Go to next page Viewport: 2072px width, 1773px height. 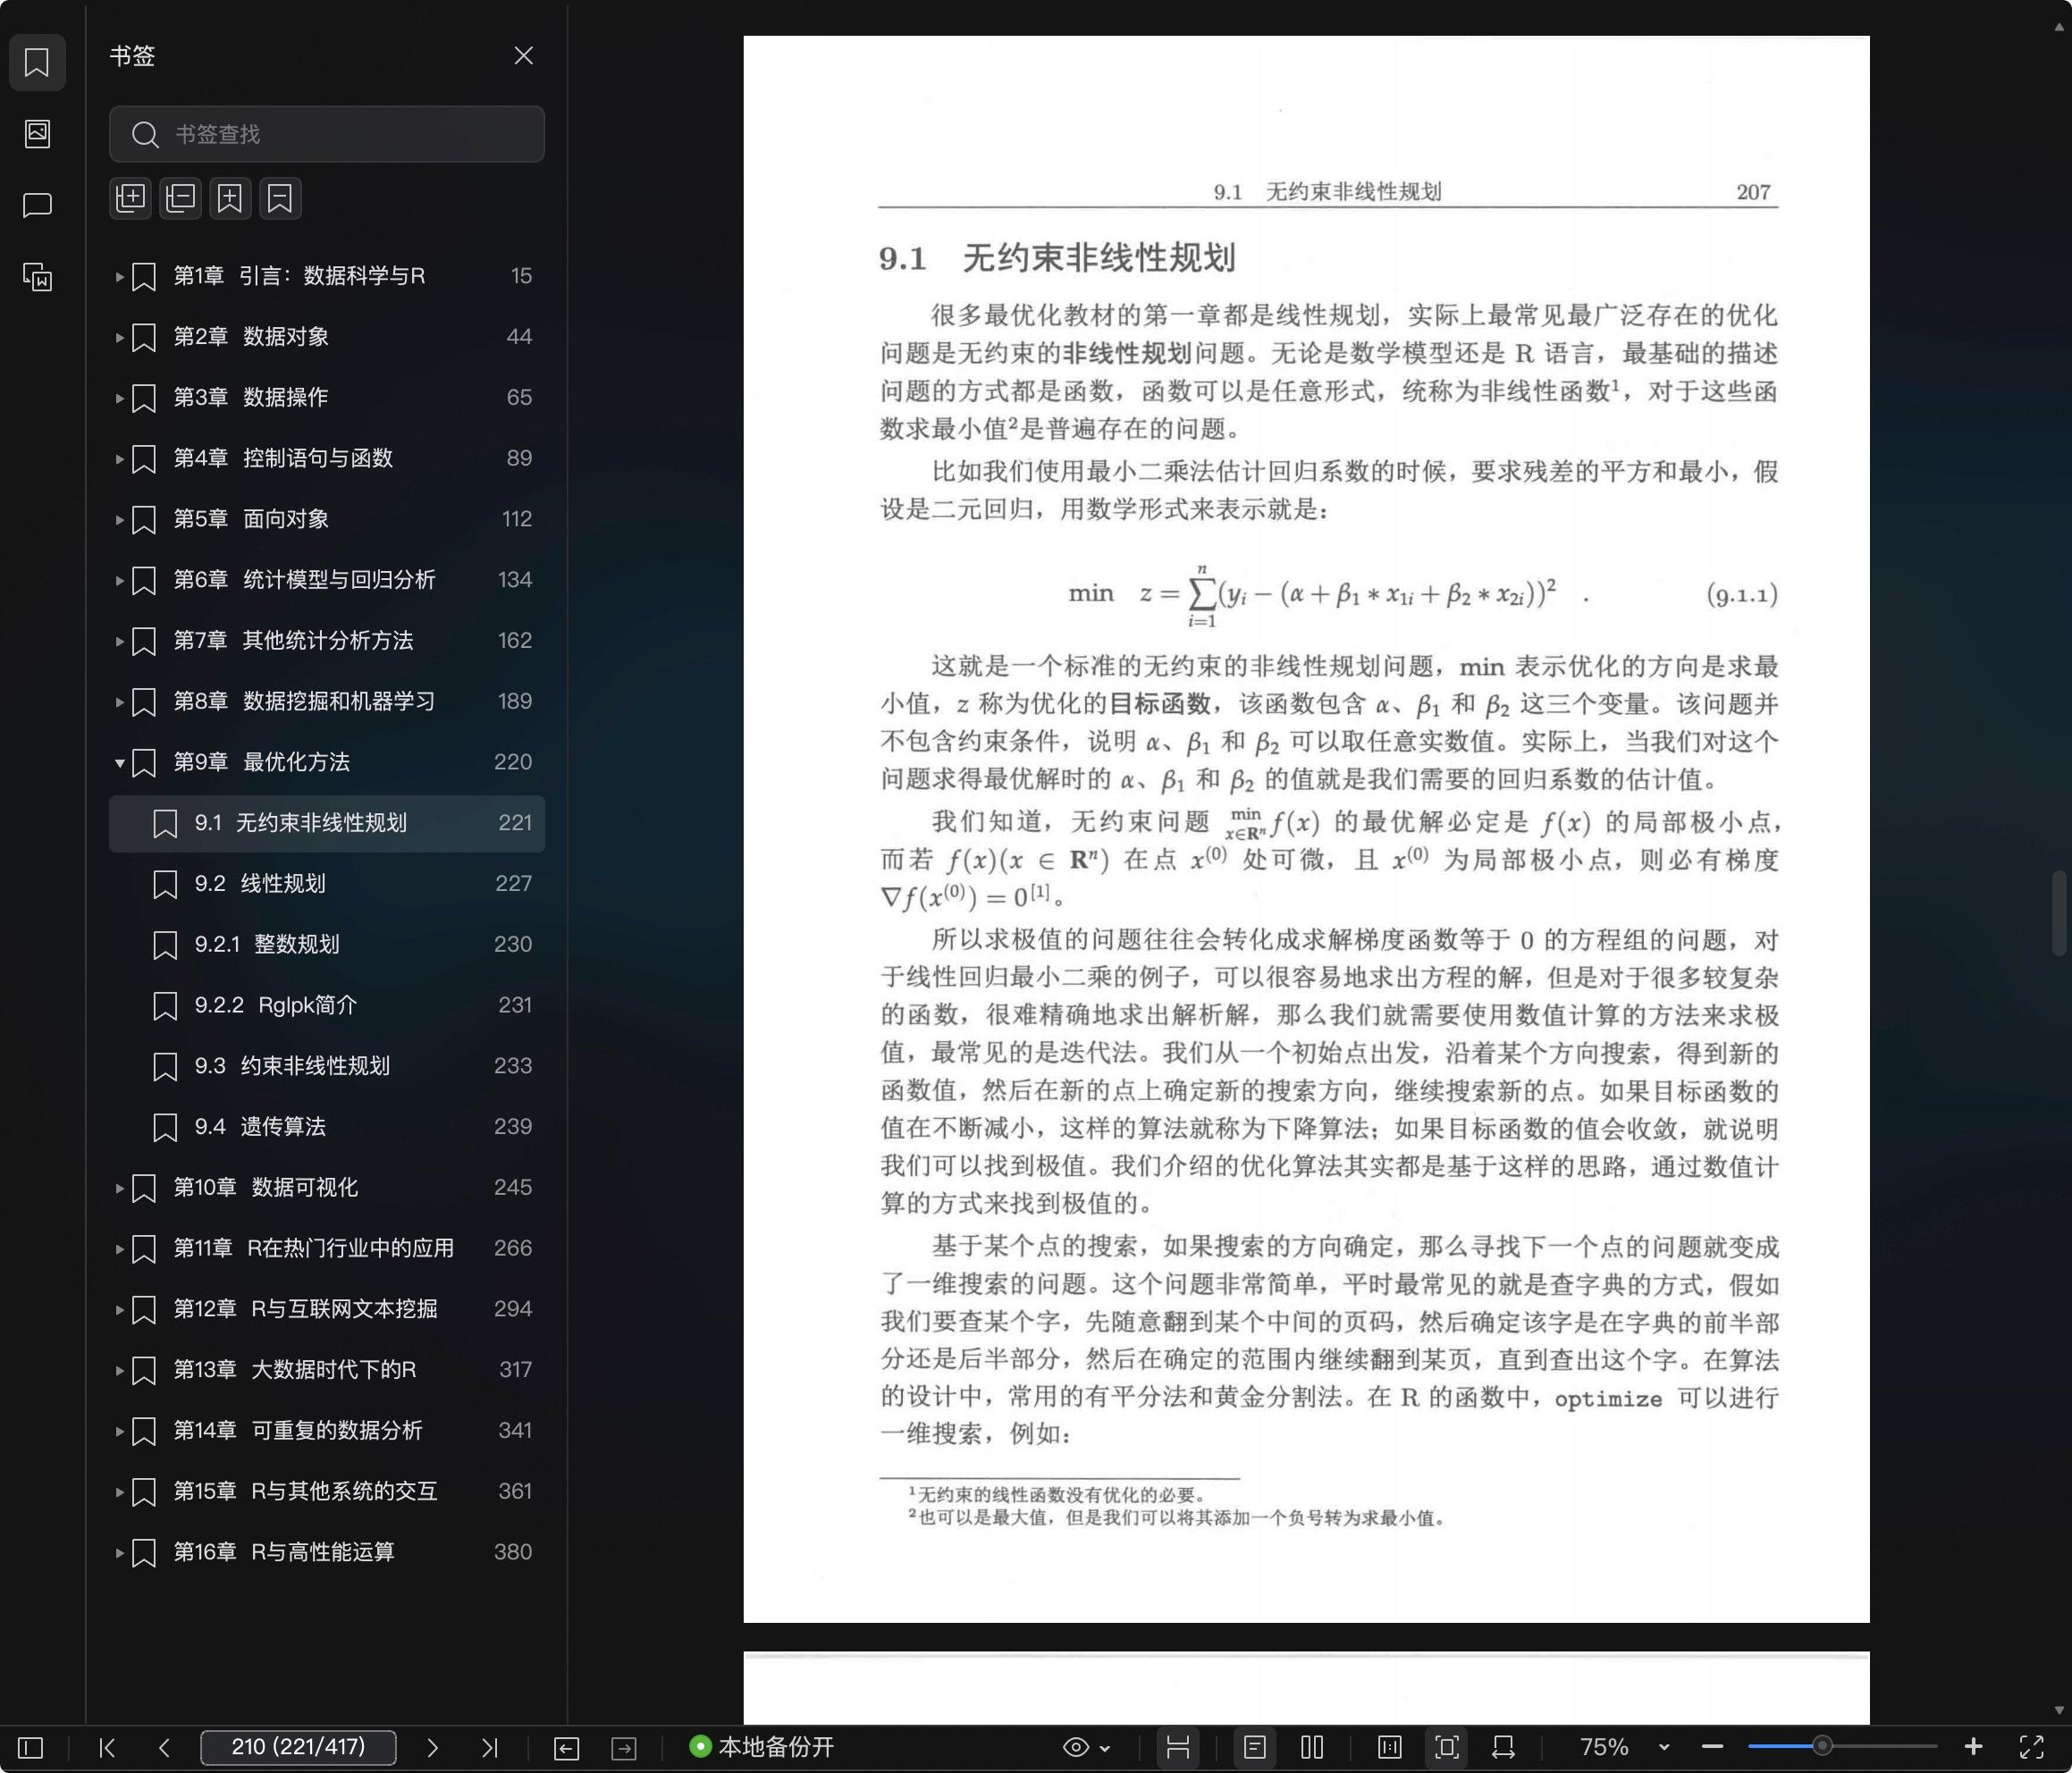(432, 1748)
